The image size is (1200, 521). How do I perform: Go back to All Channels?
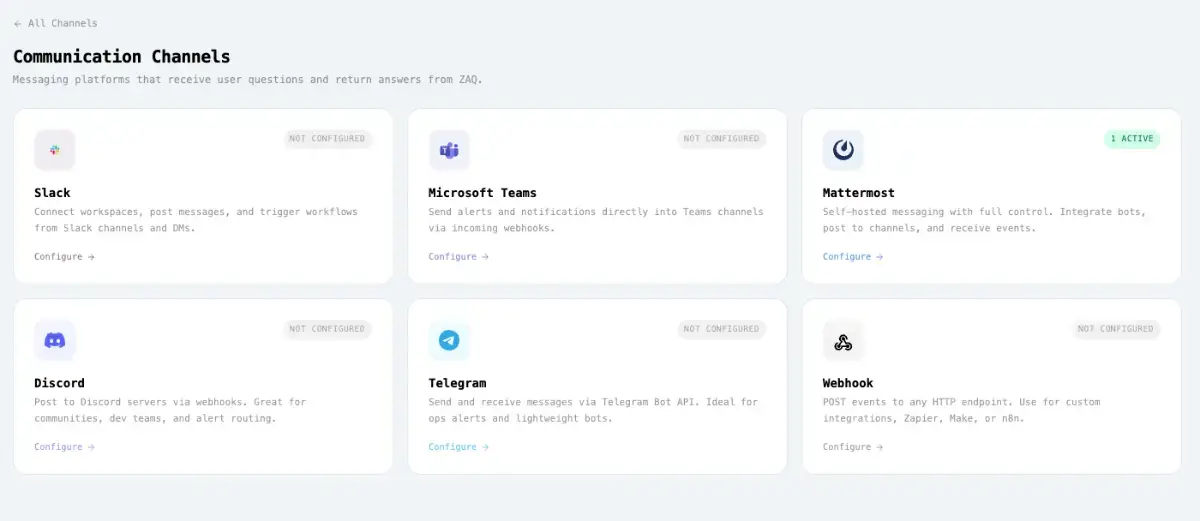coord(56,23)
